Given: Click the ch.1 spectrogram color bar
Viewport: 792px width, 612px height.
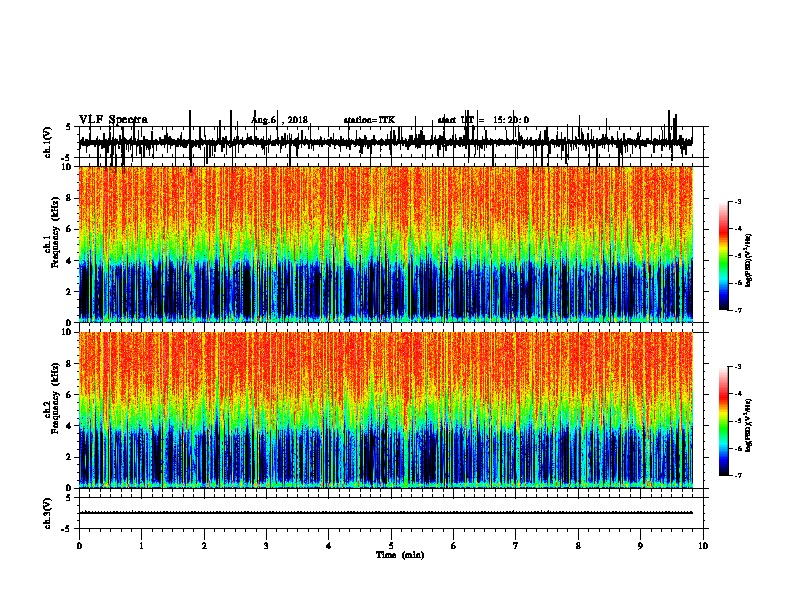Looking at the screenshot, I should 724,256.
